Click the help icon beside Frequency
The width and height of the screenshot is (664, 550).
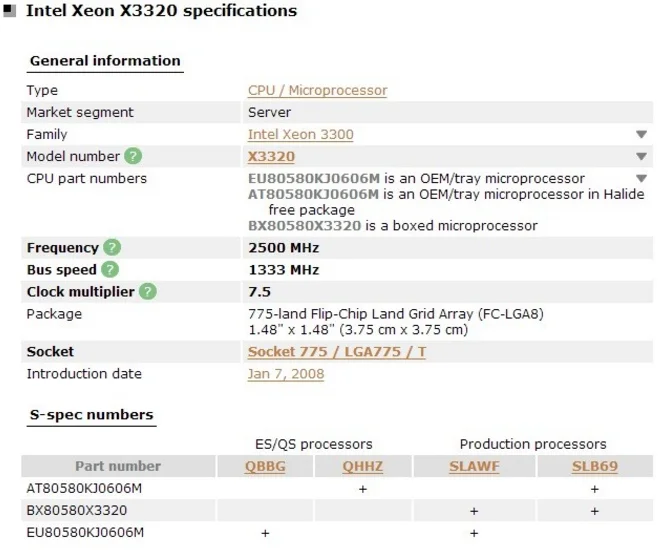click(112, 247)
